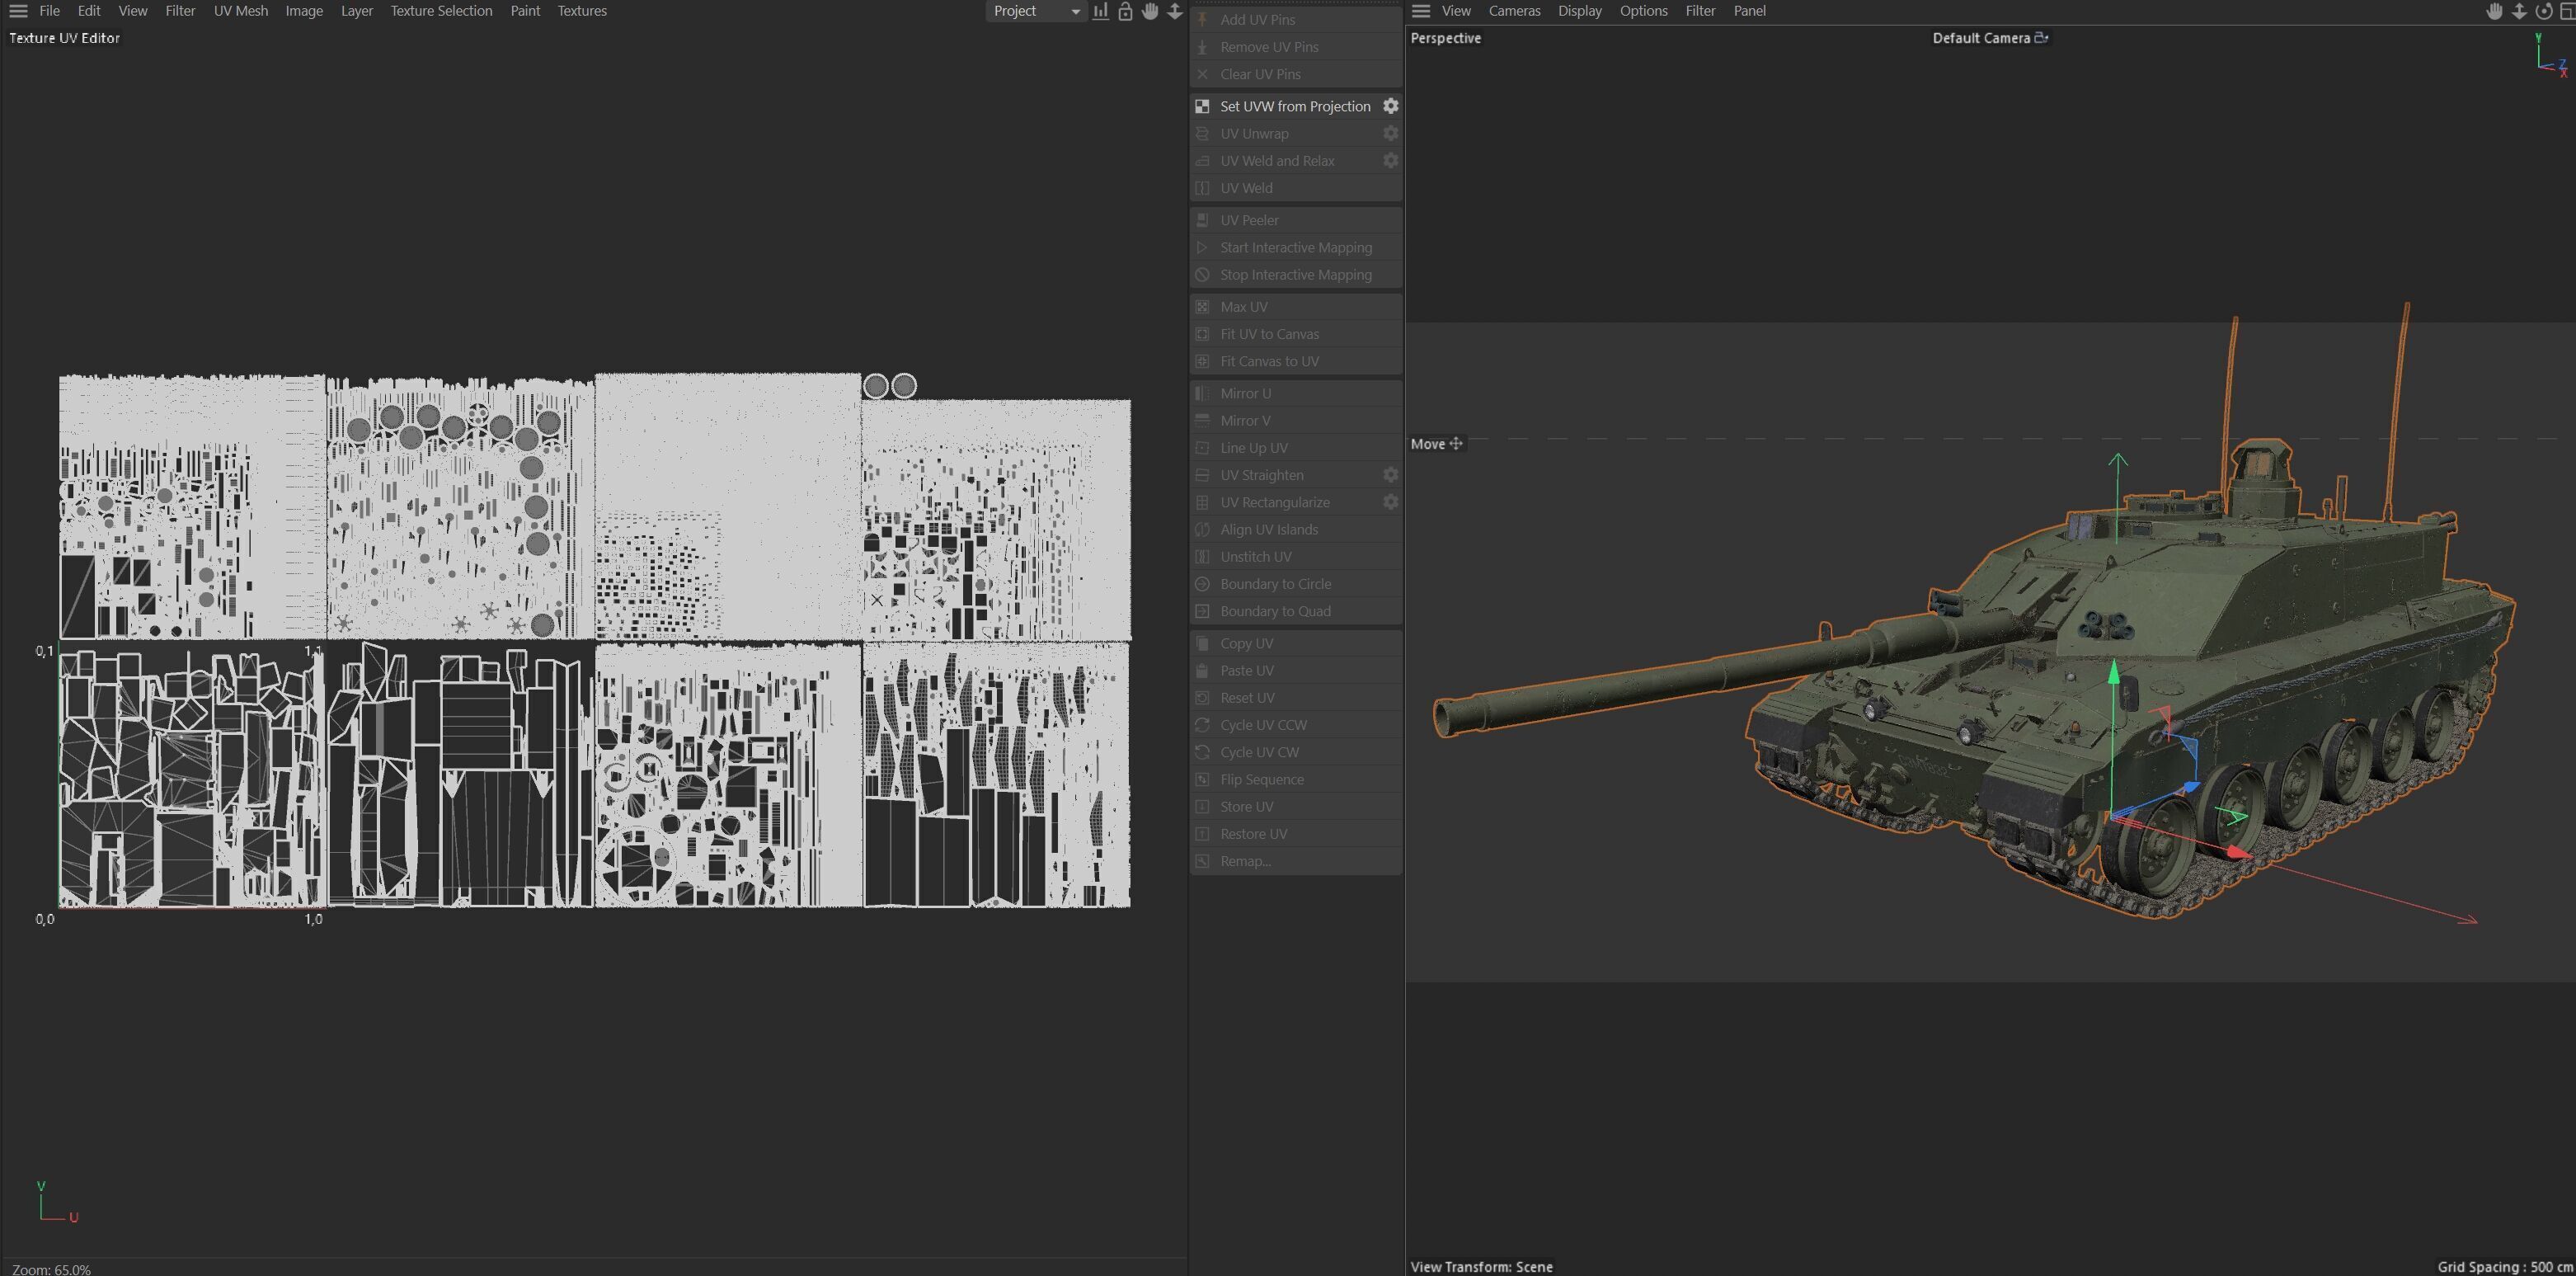Click Set UVW from Projection command
Viewport: 2576px width, 1276px height.
(x=1294, y=106)
